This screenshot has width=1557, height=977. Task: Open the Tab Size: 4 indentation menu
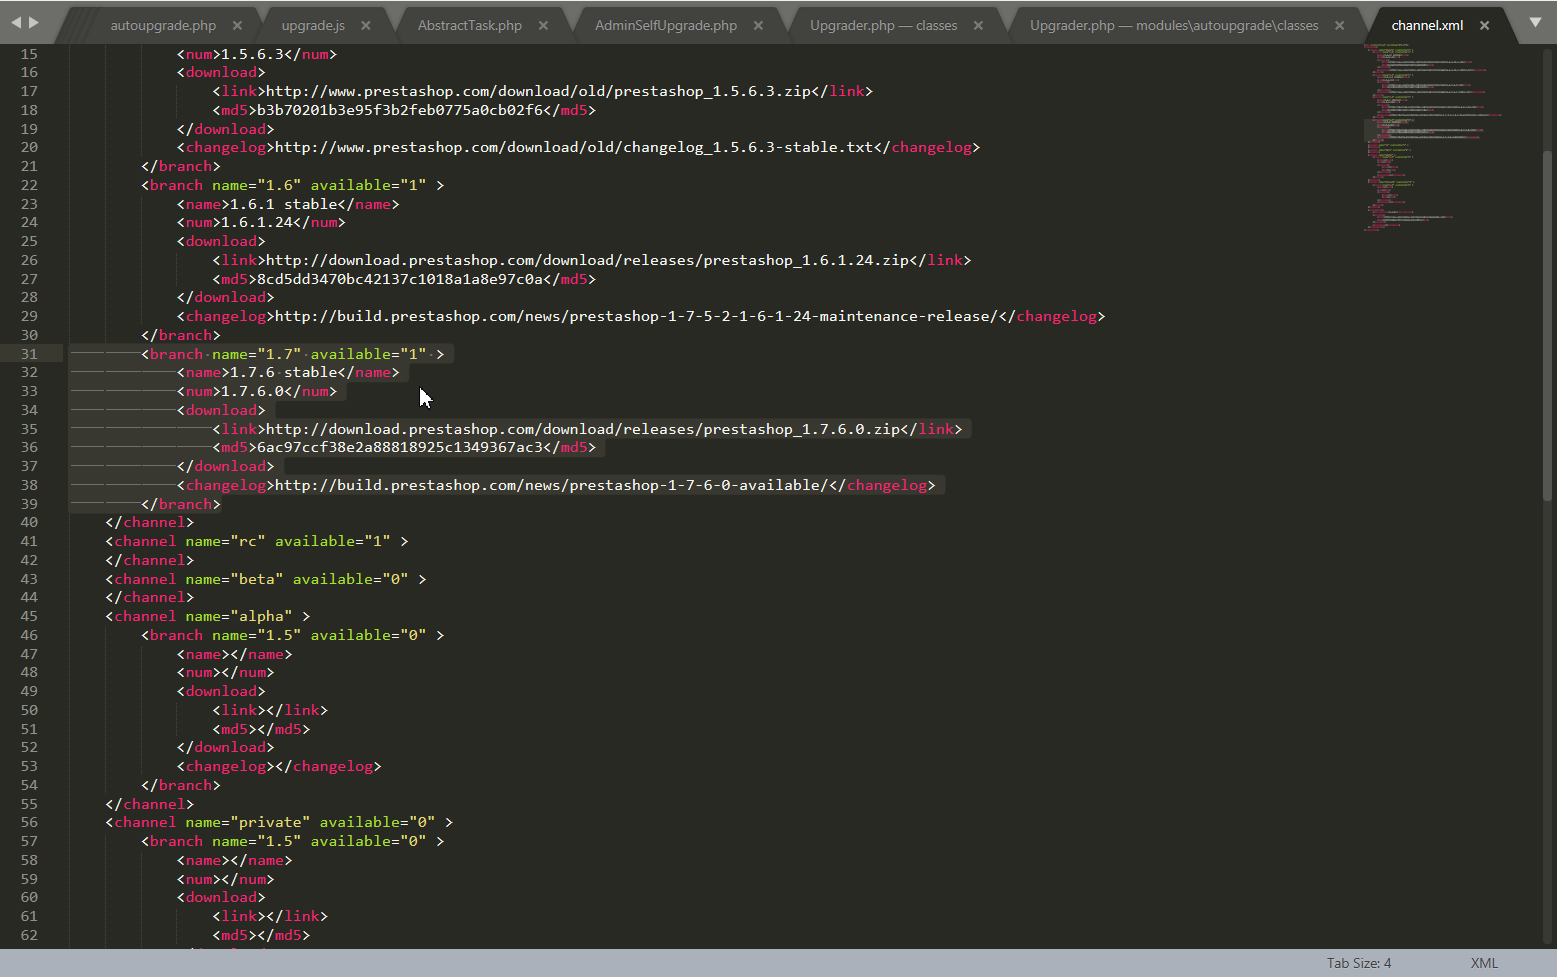click(x=1358, y=963)
